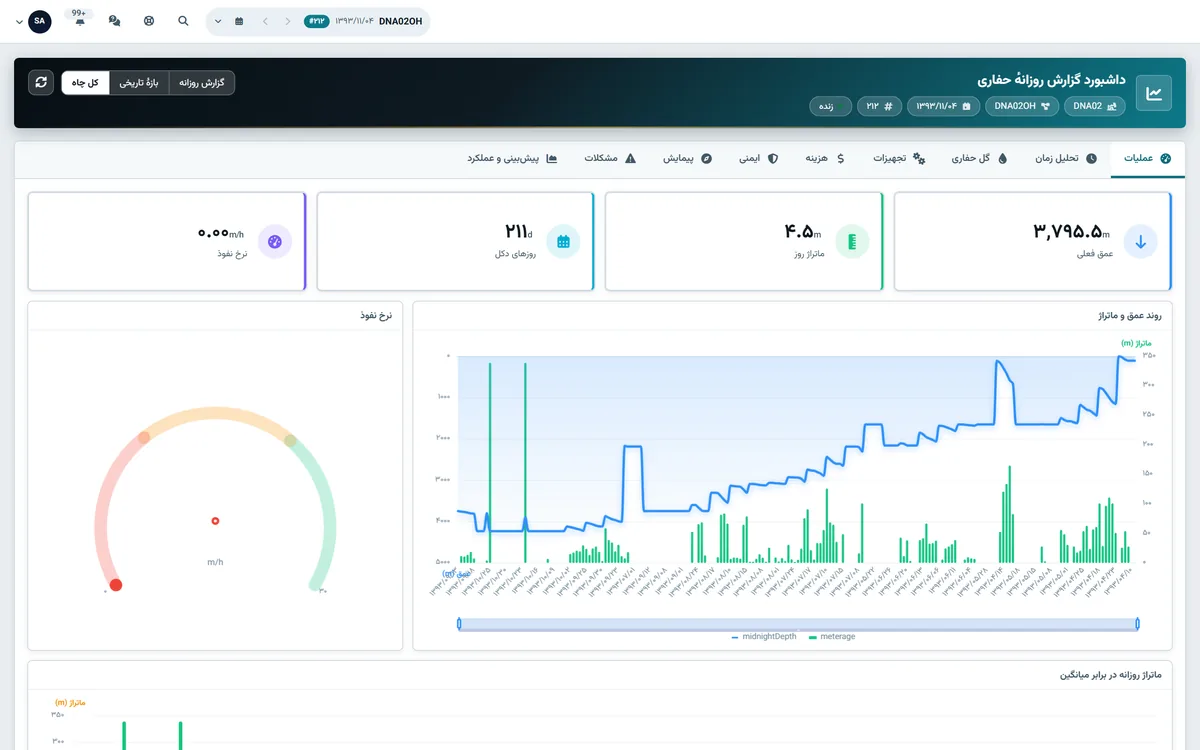Viewport: 1200px width, 750px height.
Task: Click the refresh dashboard button
Action: [x=41, y=82]
